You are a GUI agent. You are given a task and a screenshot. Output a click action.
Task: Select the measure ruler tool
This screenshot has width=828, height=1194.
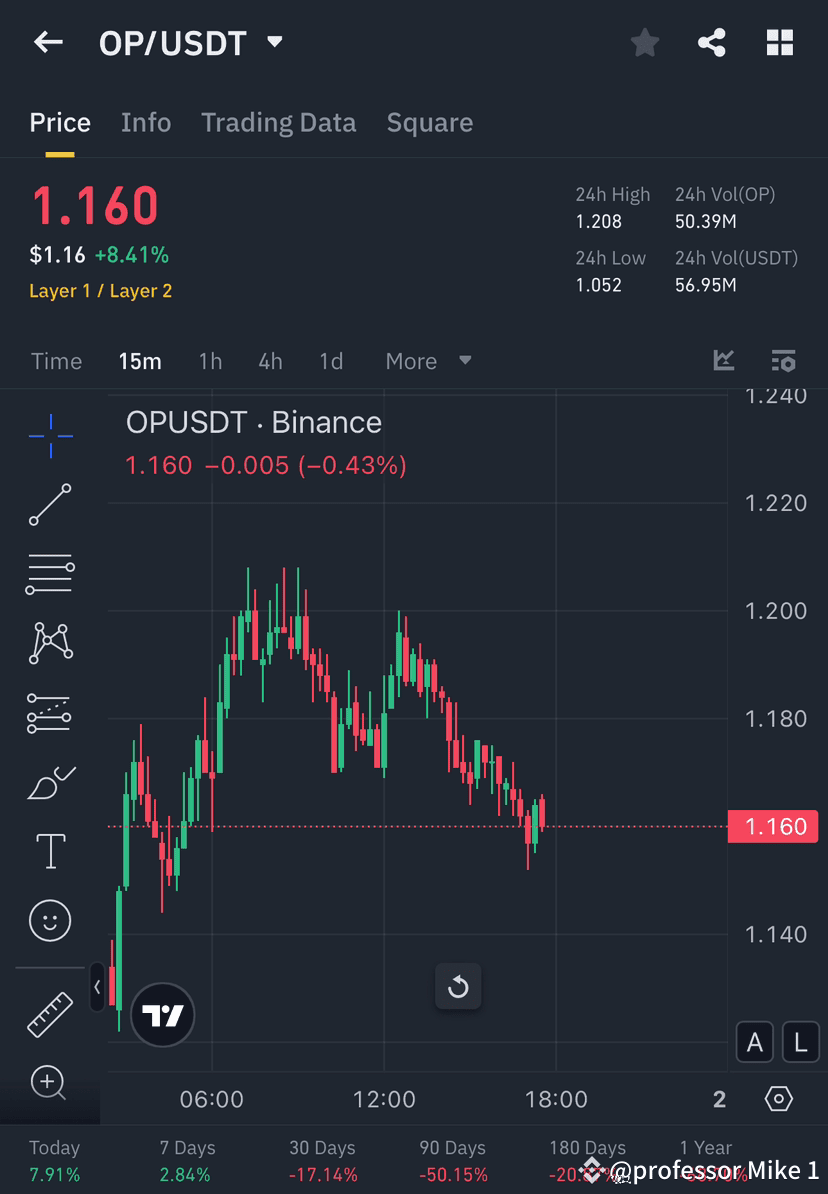(50, 1013)
